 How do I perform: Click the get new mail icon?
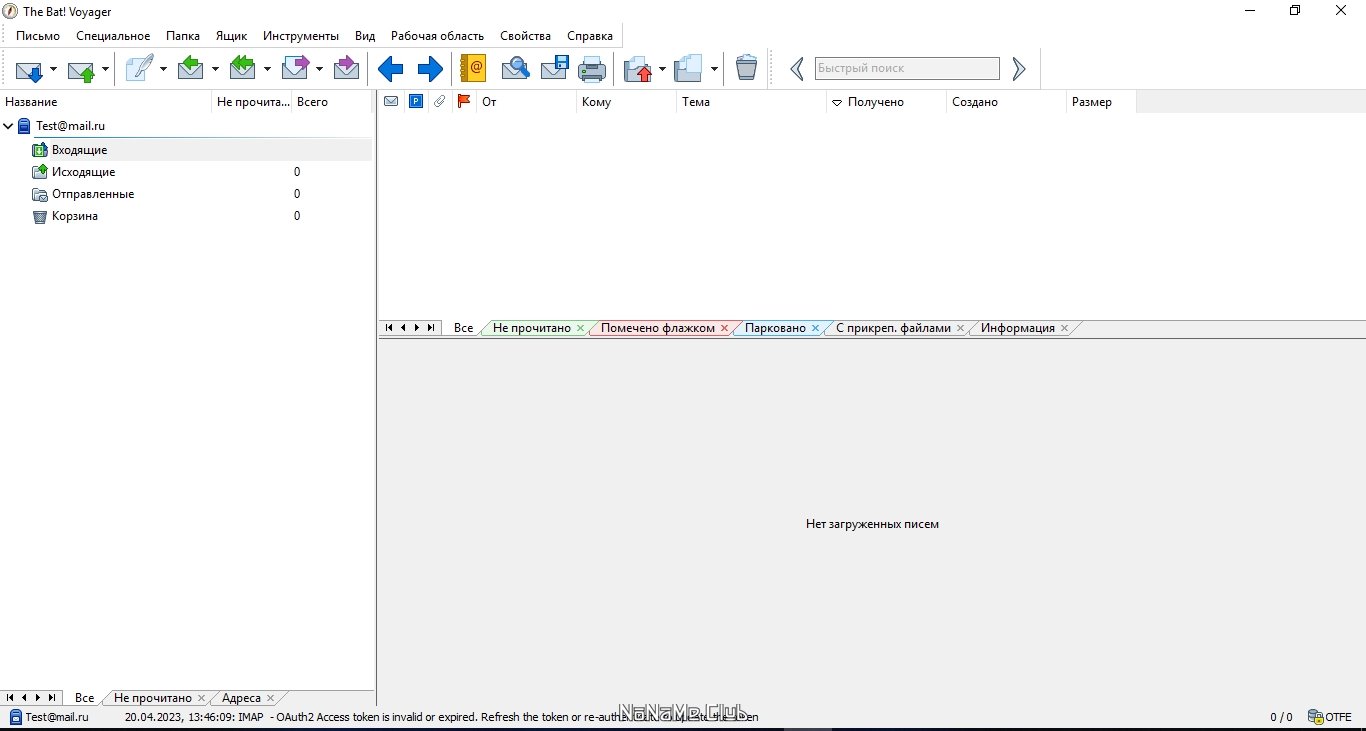coord(29,69)
